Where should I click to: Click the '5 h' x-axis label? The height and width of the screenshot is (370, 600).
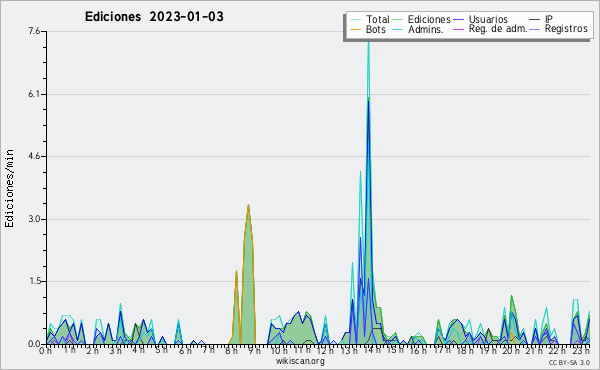161,350
